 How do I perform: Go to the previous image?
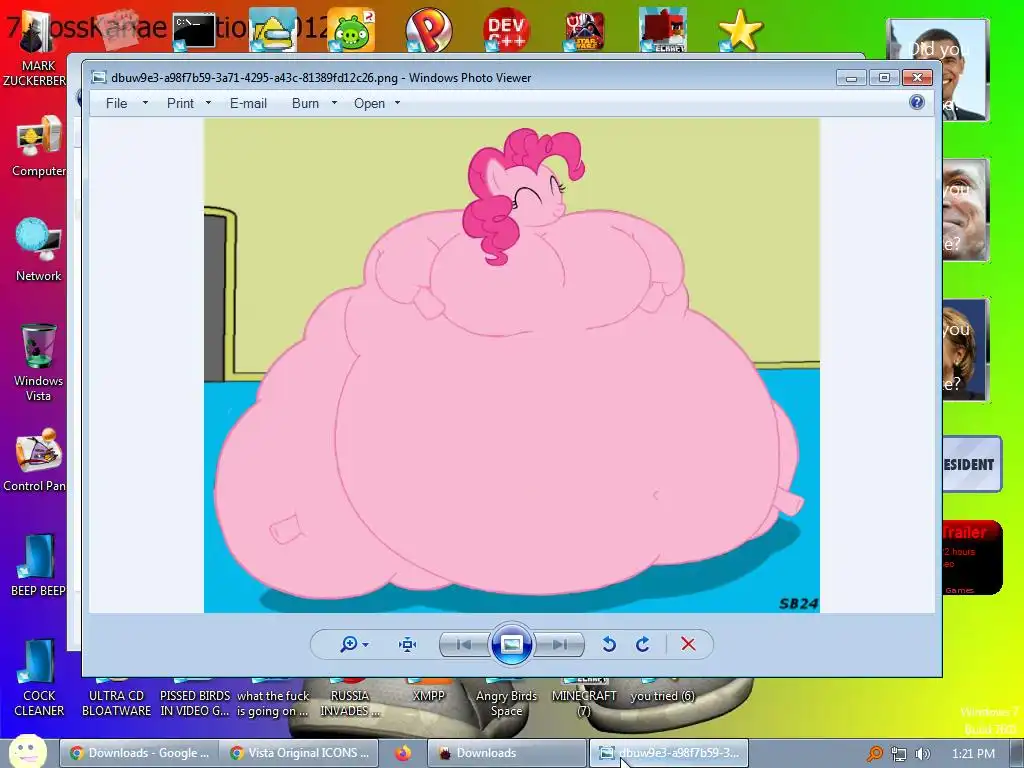pyautogui.click(x=464, y=645)
